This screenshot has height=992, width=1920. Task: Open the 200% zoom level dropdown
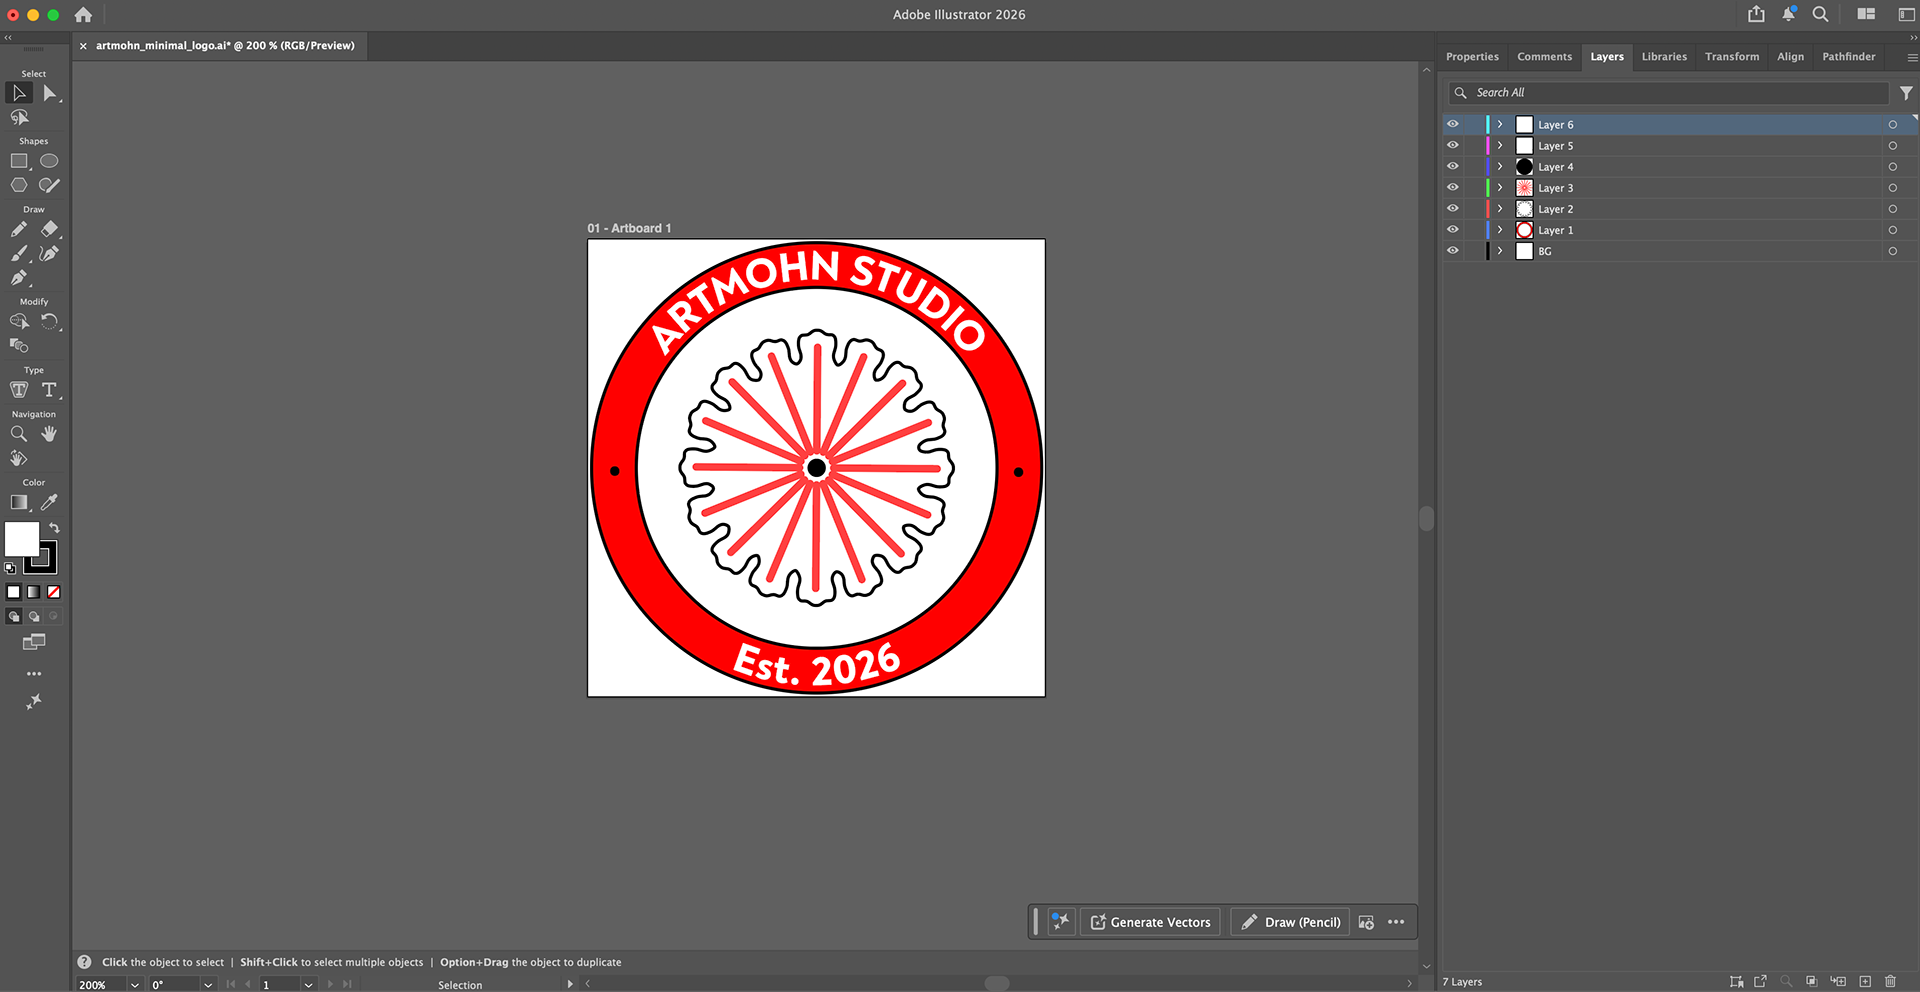pyautogui.click(x=135, y=985)
